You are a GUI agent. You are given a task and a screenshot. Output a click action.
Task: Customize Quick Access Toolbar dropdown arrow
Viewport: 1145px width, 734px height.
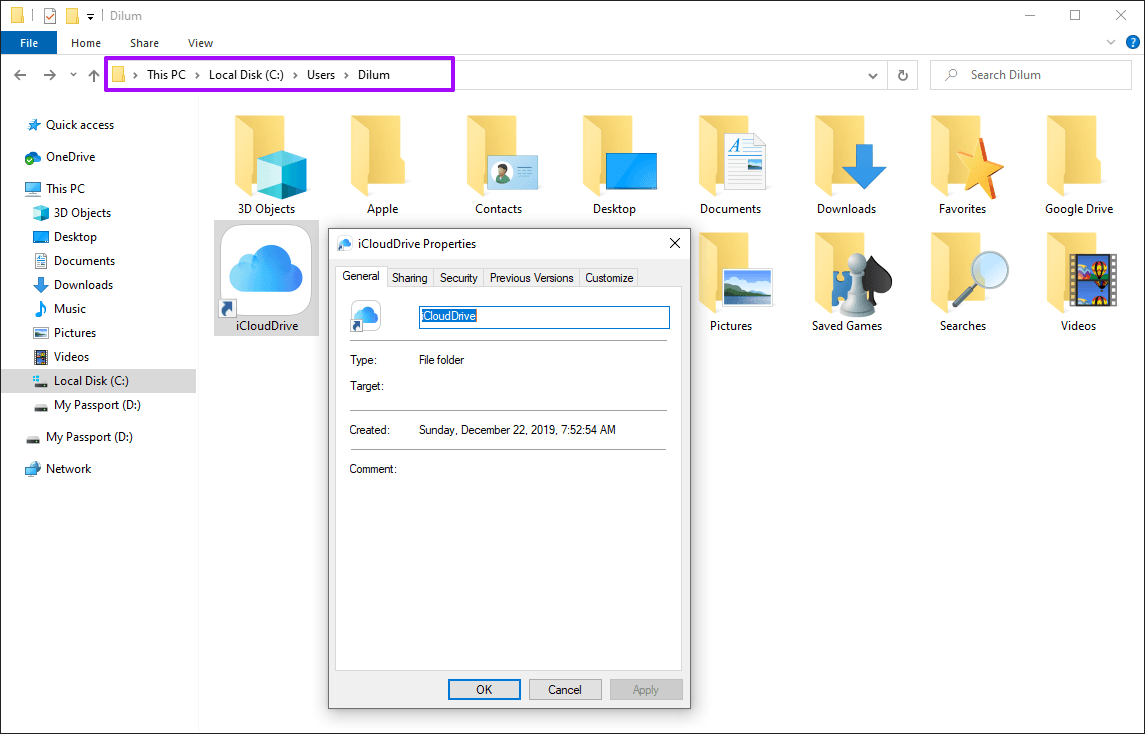pyautogui.click(x=91, y=16)
